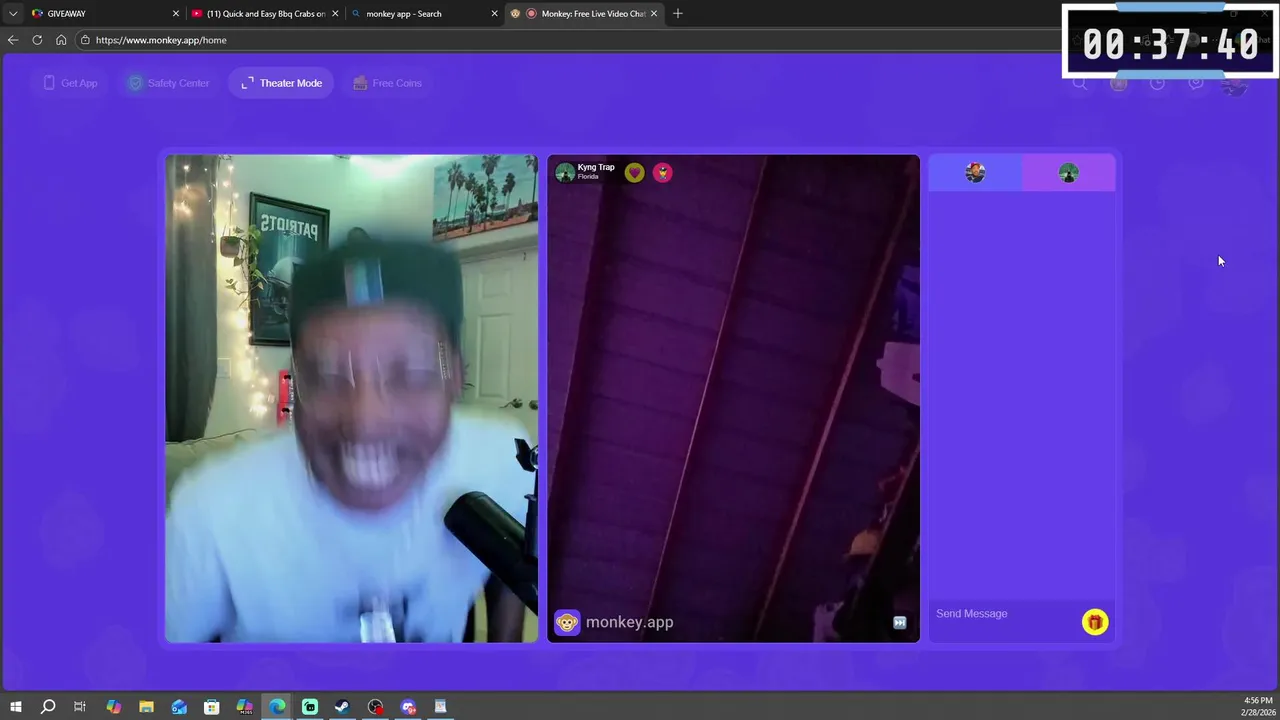Click the address bar URL monkey.app/home
1280x720 pixels.
pyautogui.click(x=161, y=40)
